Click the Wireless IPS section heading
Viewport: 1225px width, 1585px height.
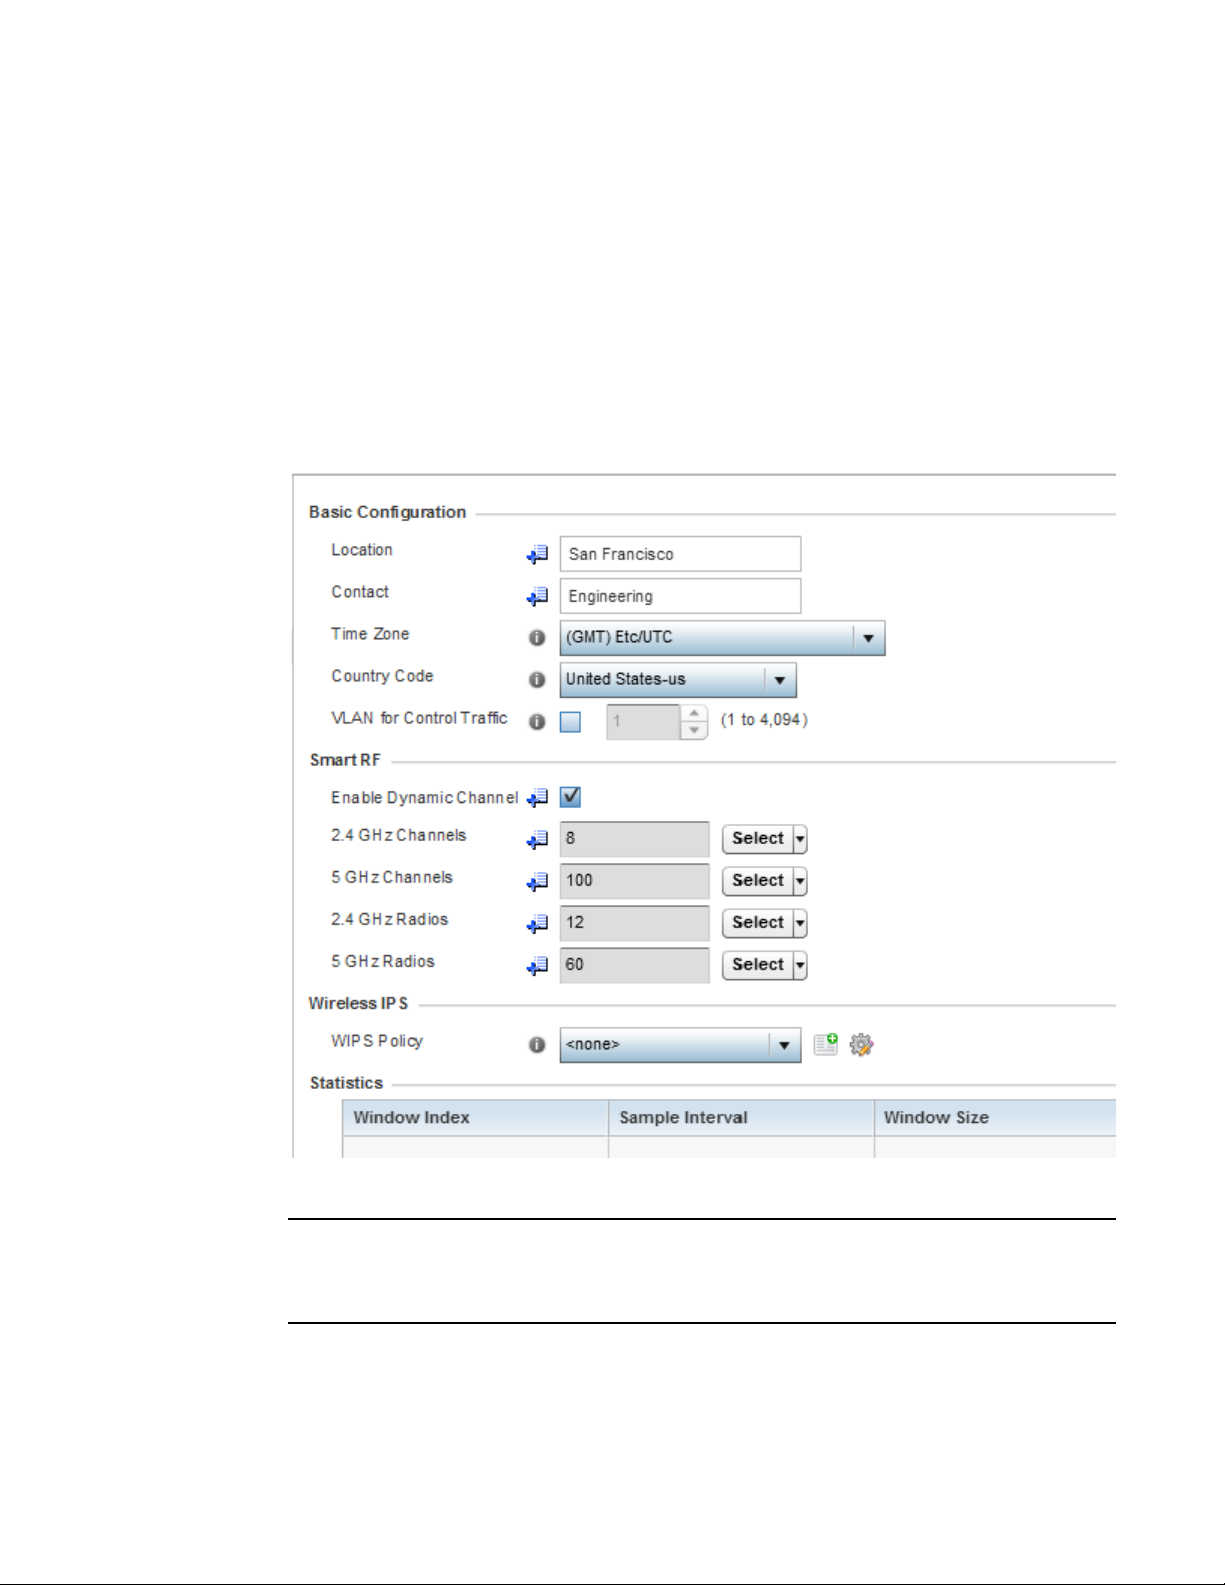pyautogui.click(x=358, y=1003)
